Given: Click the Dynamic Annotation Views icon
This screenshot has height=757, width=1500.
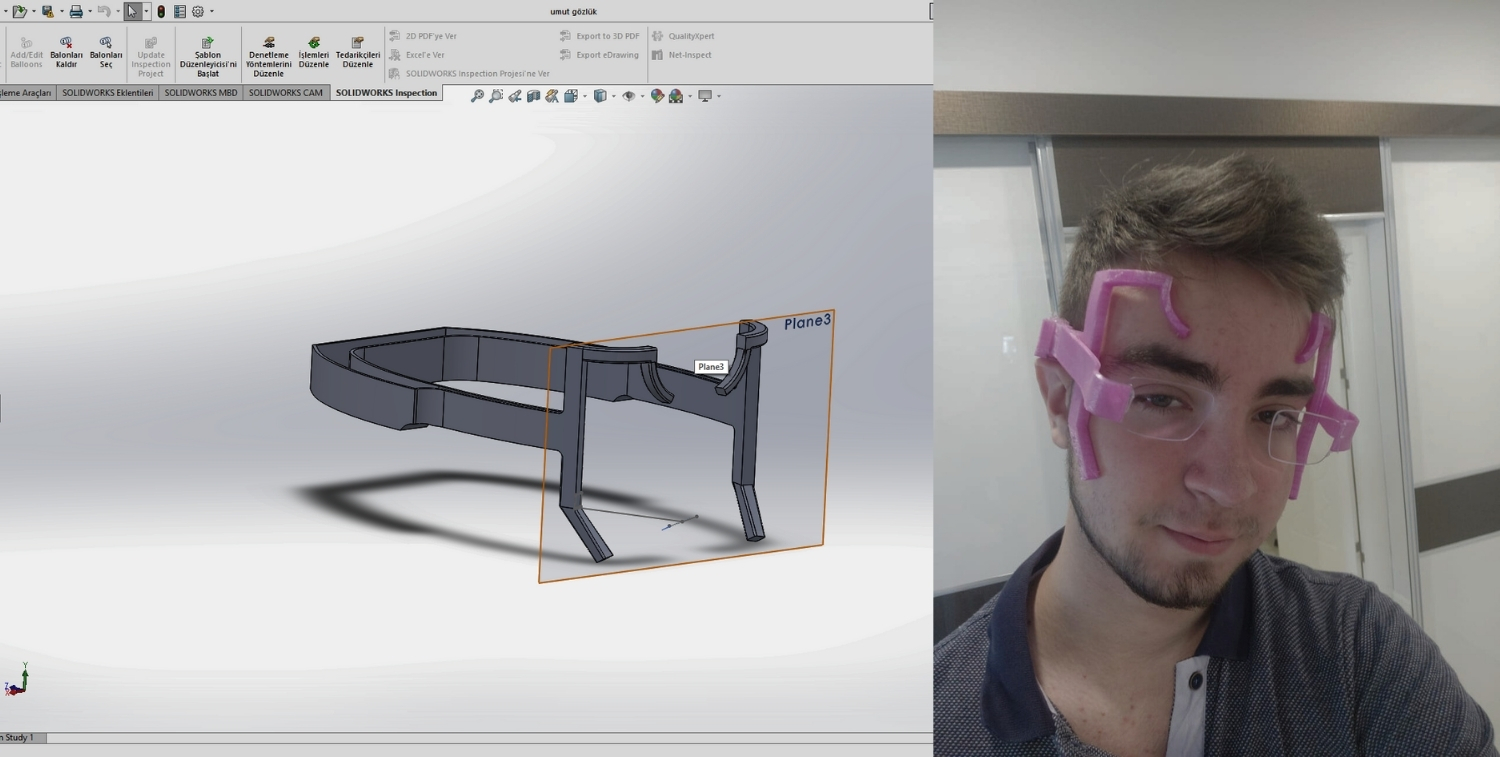Looking at the screenshot, I should [x=552, y=96].
